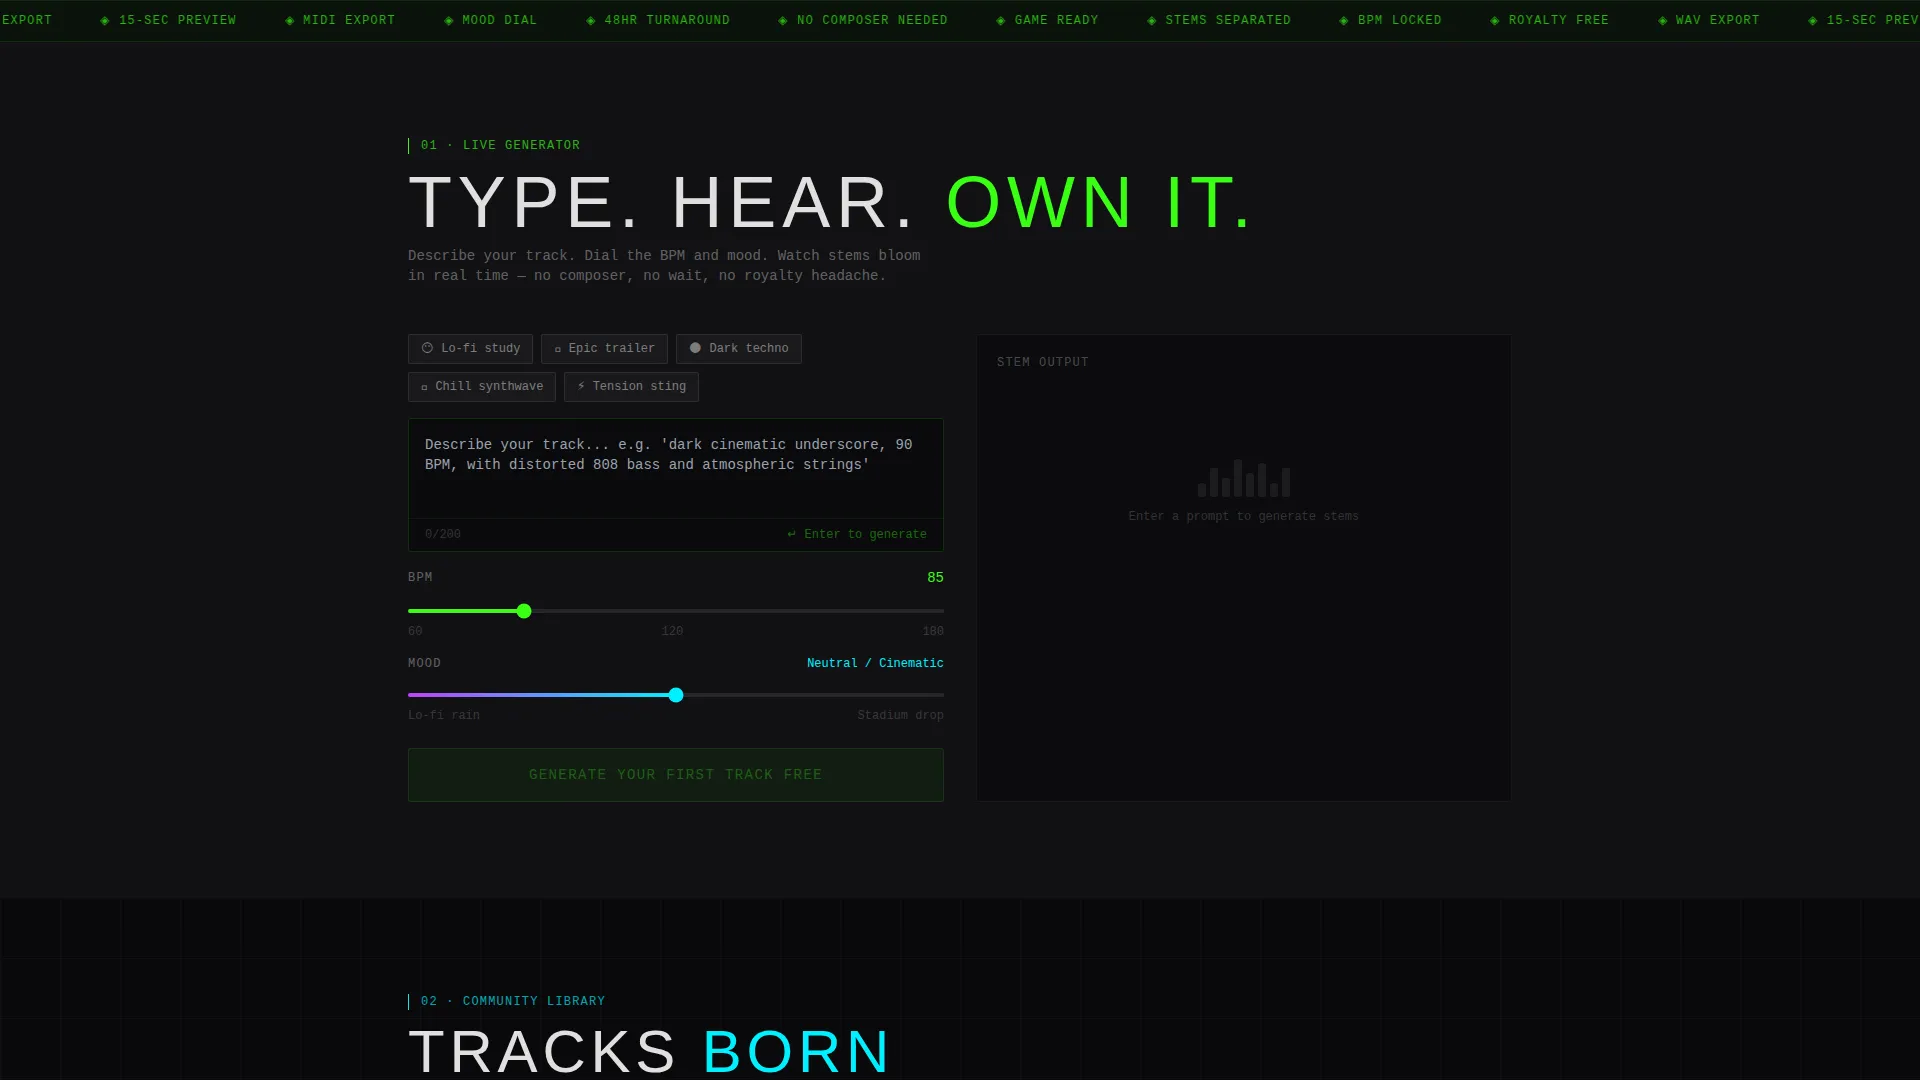The width and height of the screenshot is (1920, 1080).
Task: Click the '0/200' character counter
Action: (443, 534)
